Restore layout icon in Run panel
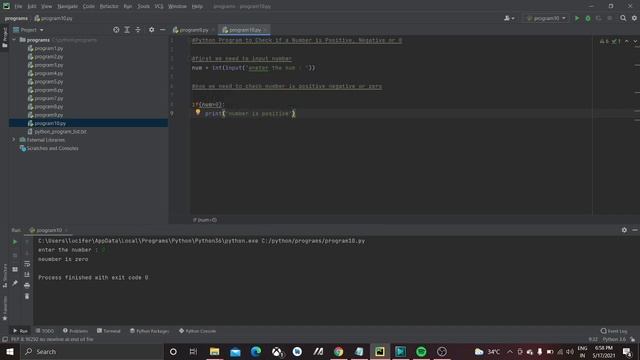This screenshot has height=360, width=640. 15,269
